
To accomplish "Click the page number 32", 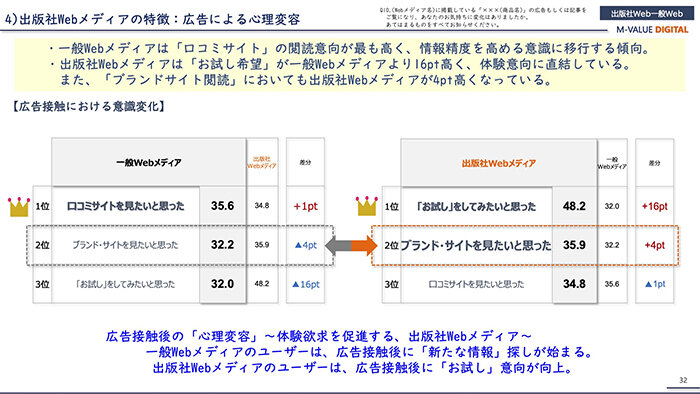I will [683, 380].
